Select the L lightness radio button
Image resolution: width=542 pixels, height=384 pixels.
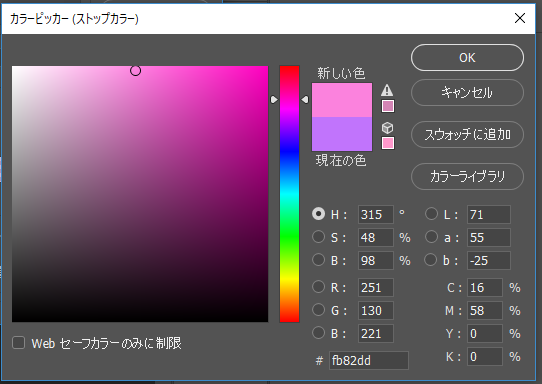431,214
